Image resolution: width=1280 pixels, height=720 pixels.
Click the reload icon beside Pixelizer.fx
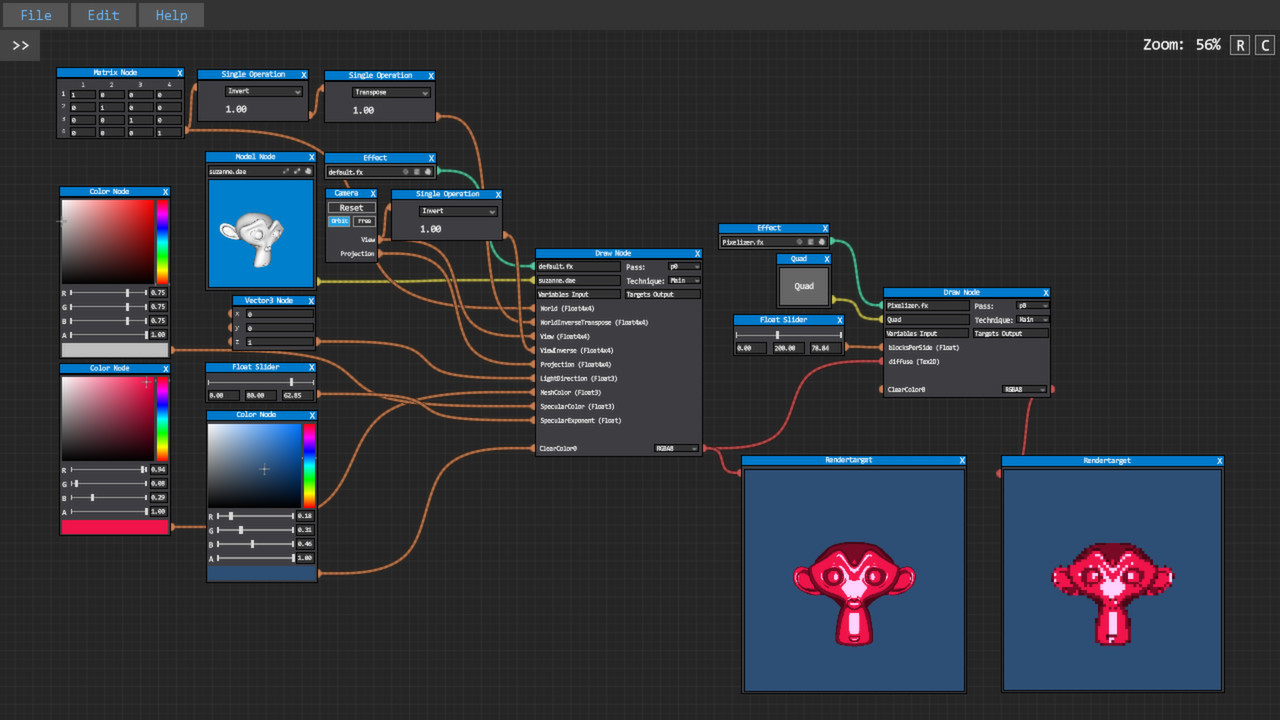click(x=800, y=242)
